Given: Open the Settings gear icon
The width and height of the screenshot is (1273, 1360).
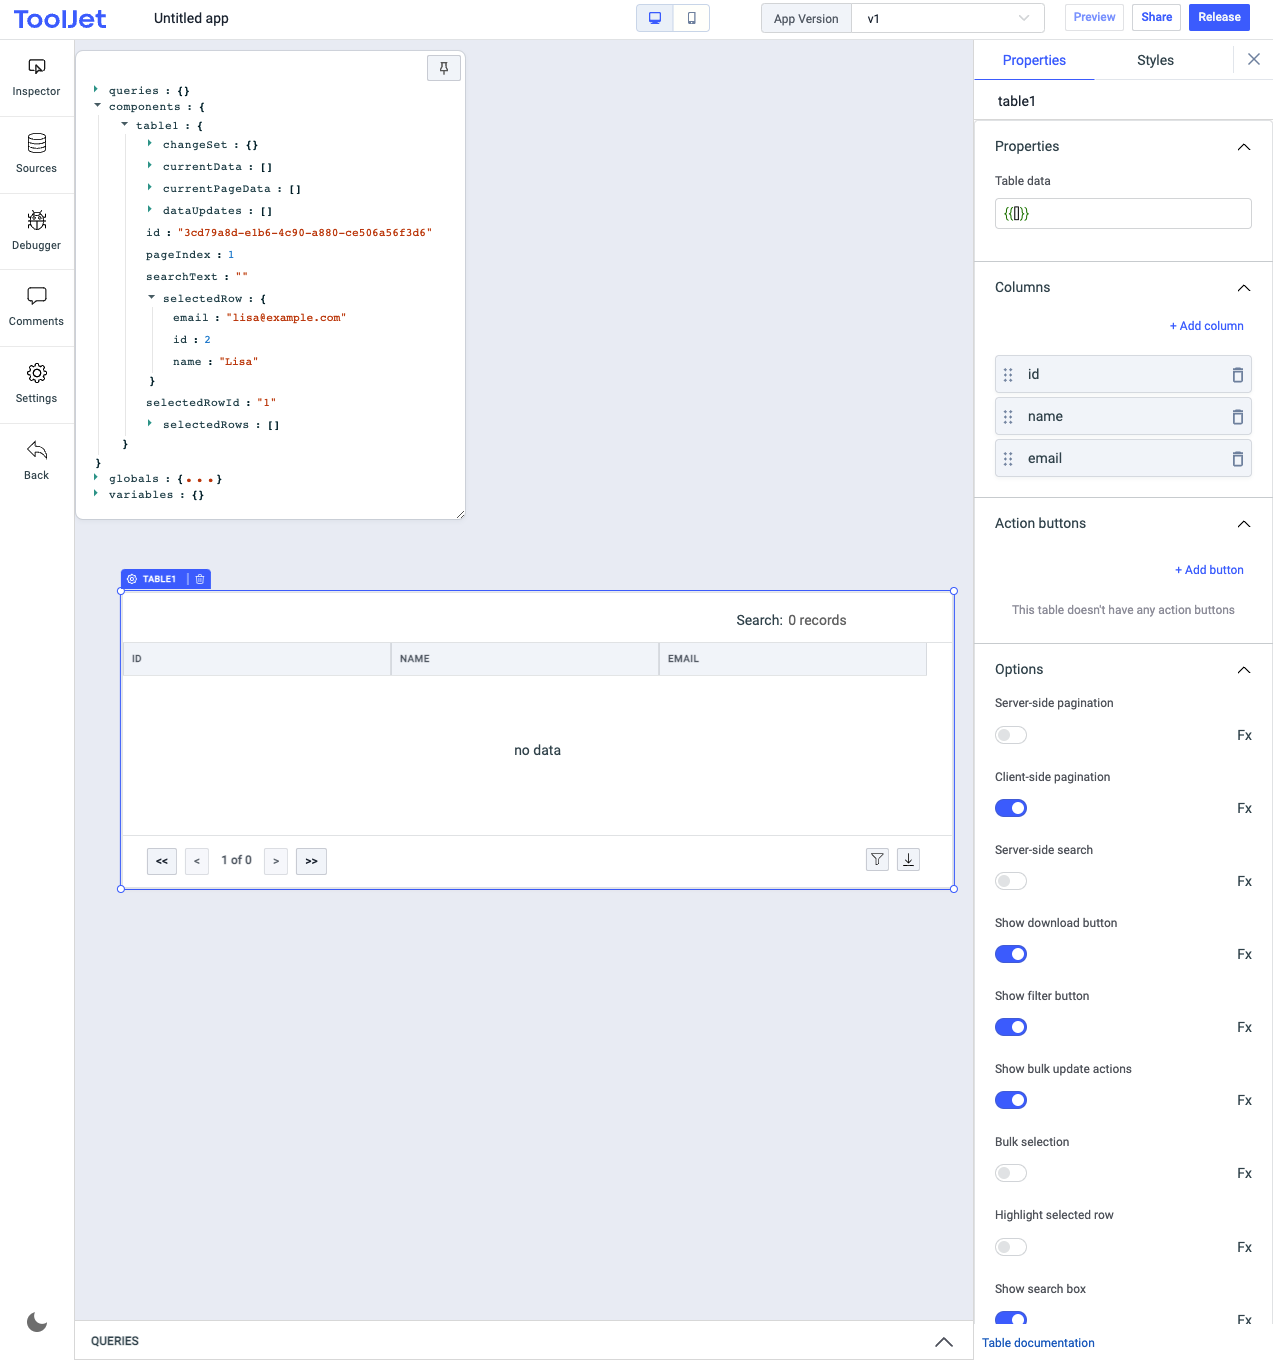Looking at the screenshot, I should click(x=37, y=373).
